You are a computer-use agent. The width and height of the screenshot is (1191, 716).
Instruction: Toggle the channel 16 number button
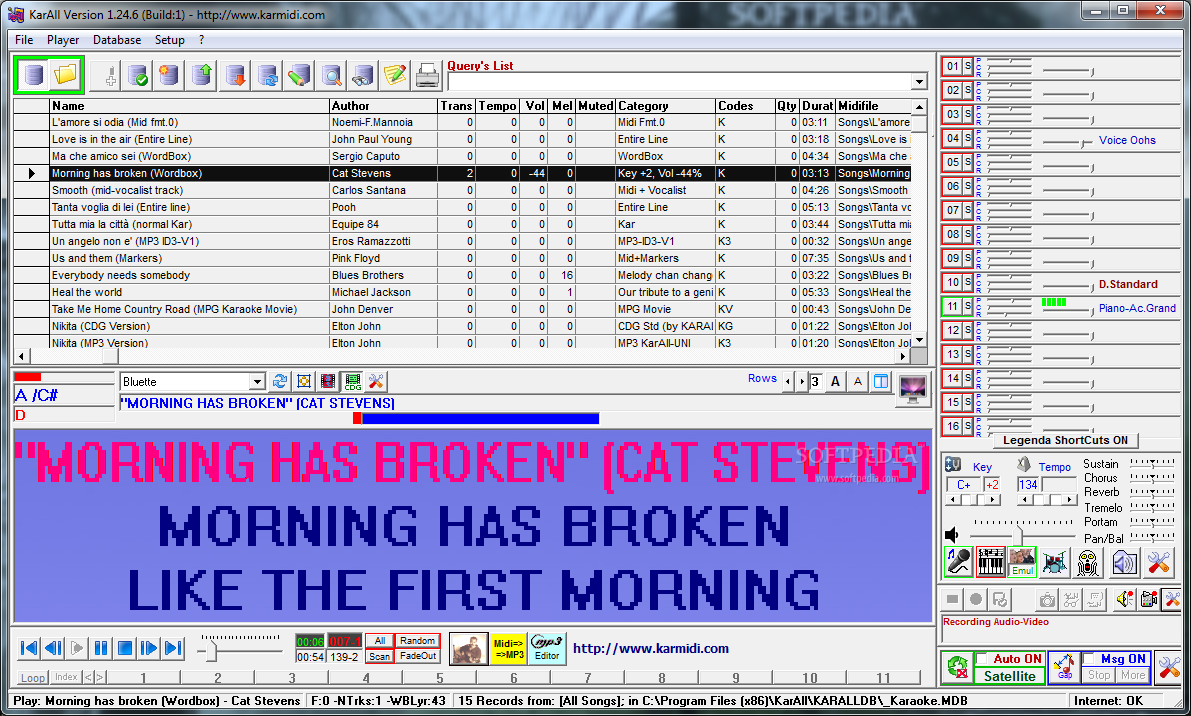[x=952, y=427]
